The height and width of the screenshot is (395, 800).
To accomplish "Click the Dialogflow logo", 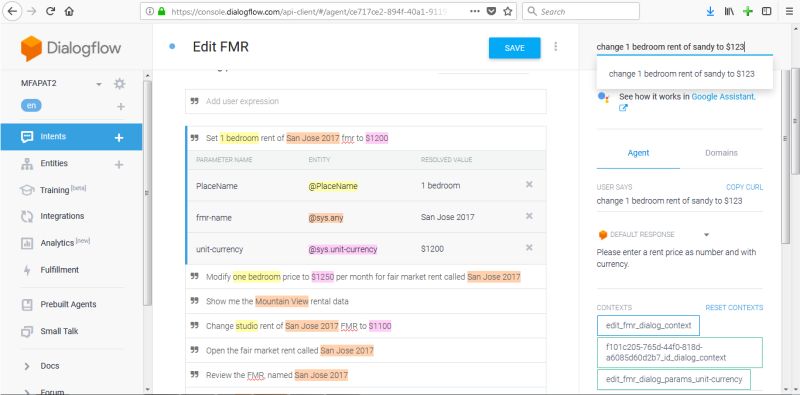I will [71, 48].
